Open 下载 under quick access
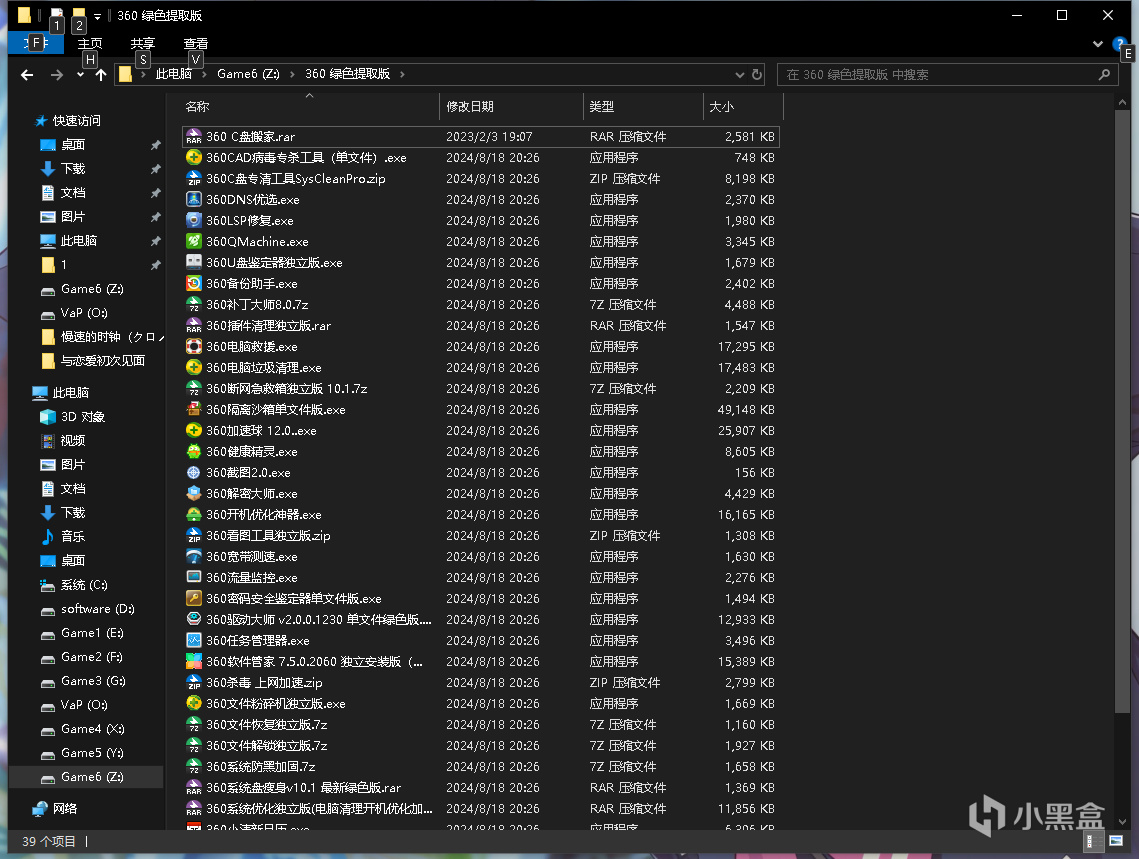 [x=73, y=168]
